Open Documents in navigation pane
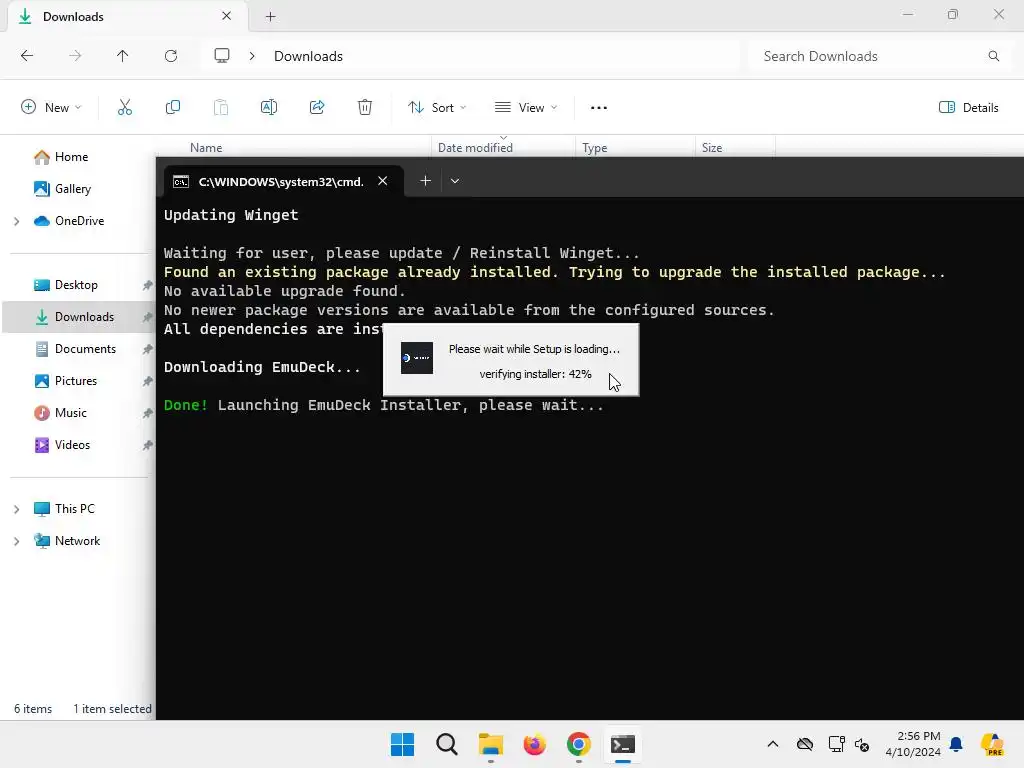The width and height of the screenshot is (1024, 768). point(74,349)
